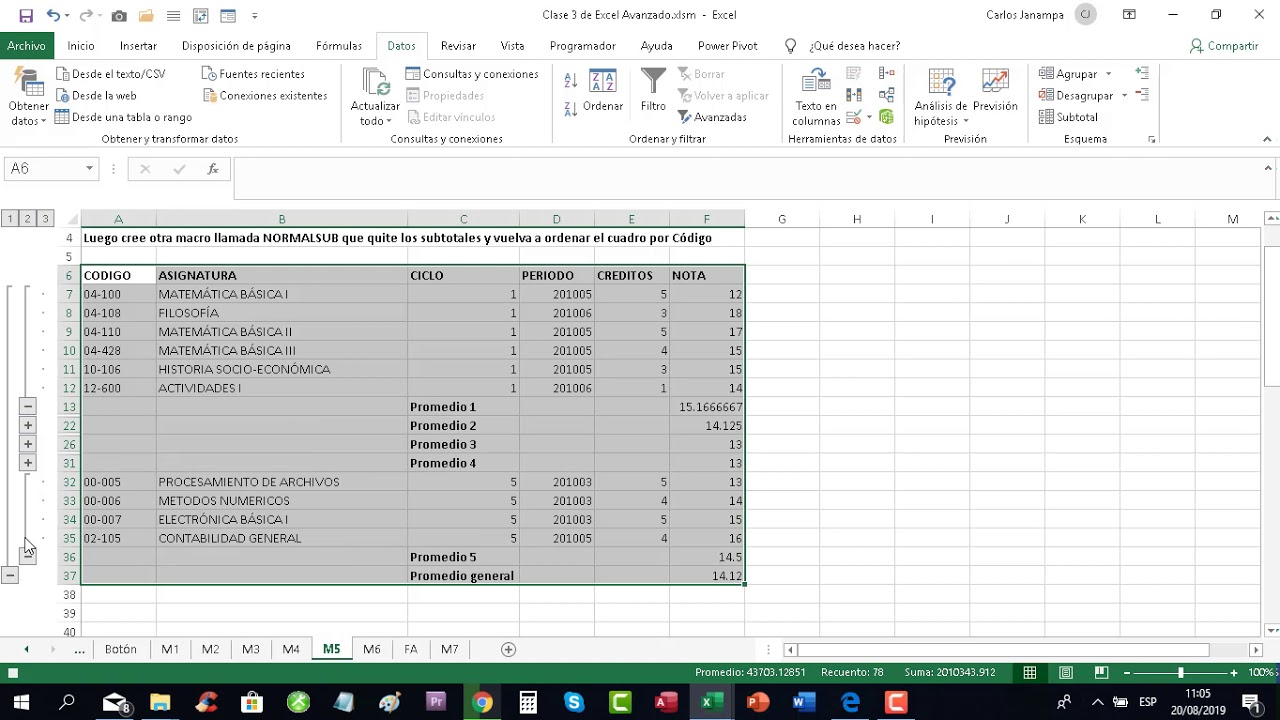
Task: Expand the Desagrupar dropdown arrow
Action: coord(1124,96)
